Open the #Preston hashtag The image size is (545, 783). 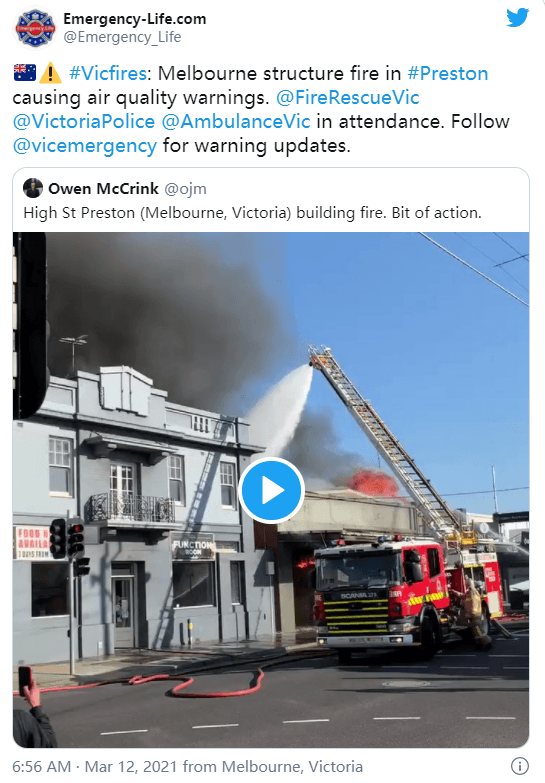point(448,73)
